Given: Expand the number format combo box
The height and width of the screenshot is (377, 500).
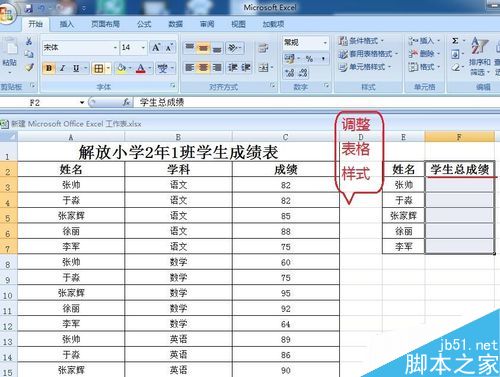Looking at the screenshot, I should (325, 43).
